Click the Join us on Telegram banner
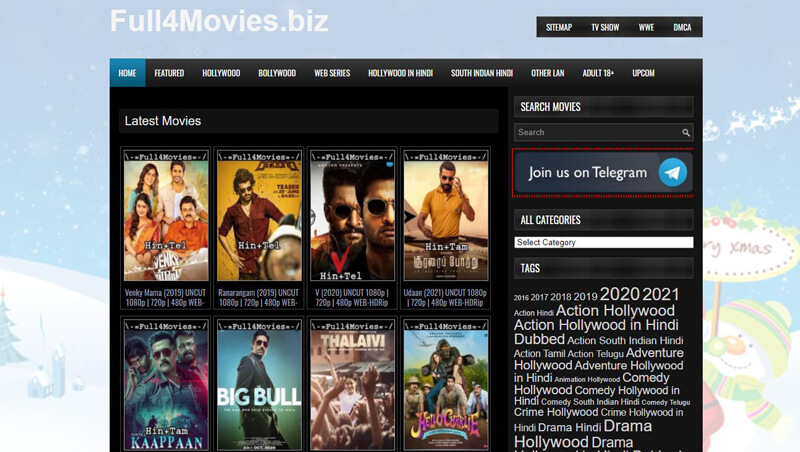This screenshot has width=800, height=452. [603, 172]
